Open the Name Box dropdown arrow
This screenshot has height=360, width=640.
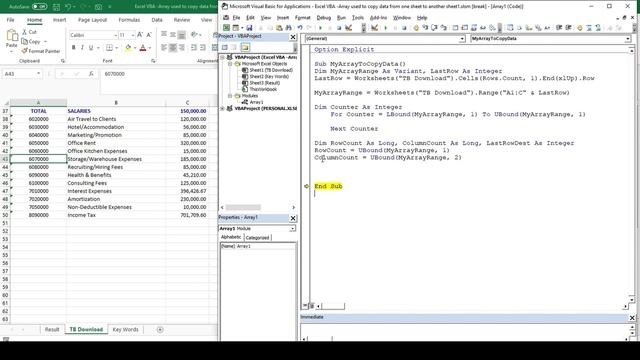pyautogui.click(x=38, y=74)
